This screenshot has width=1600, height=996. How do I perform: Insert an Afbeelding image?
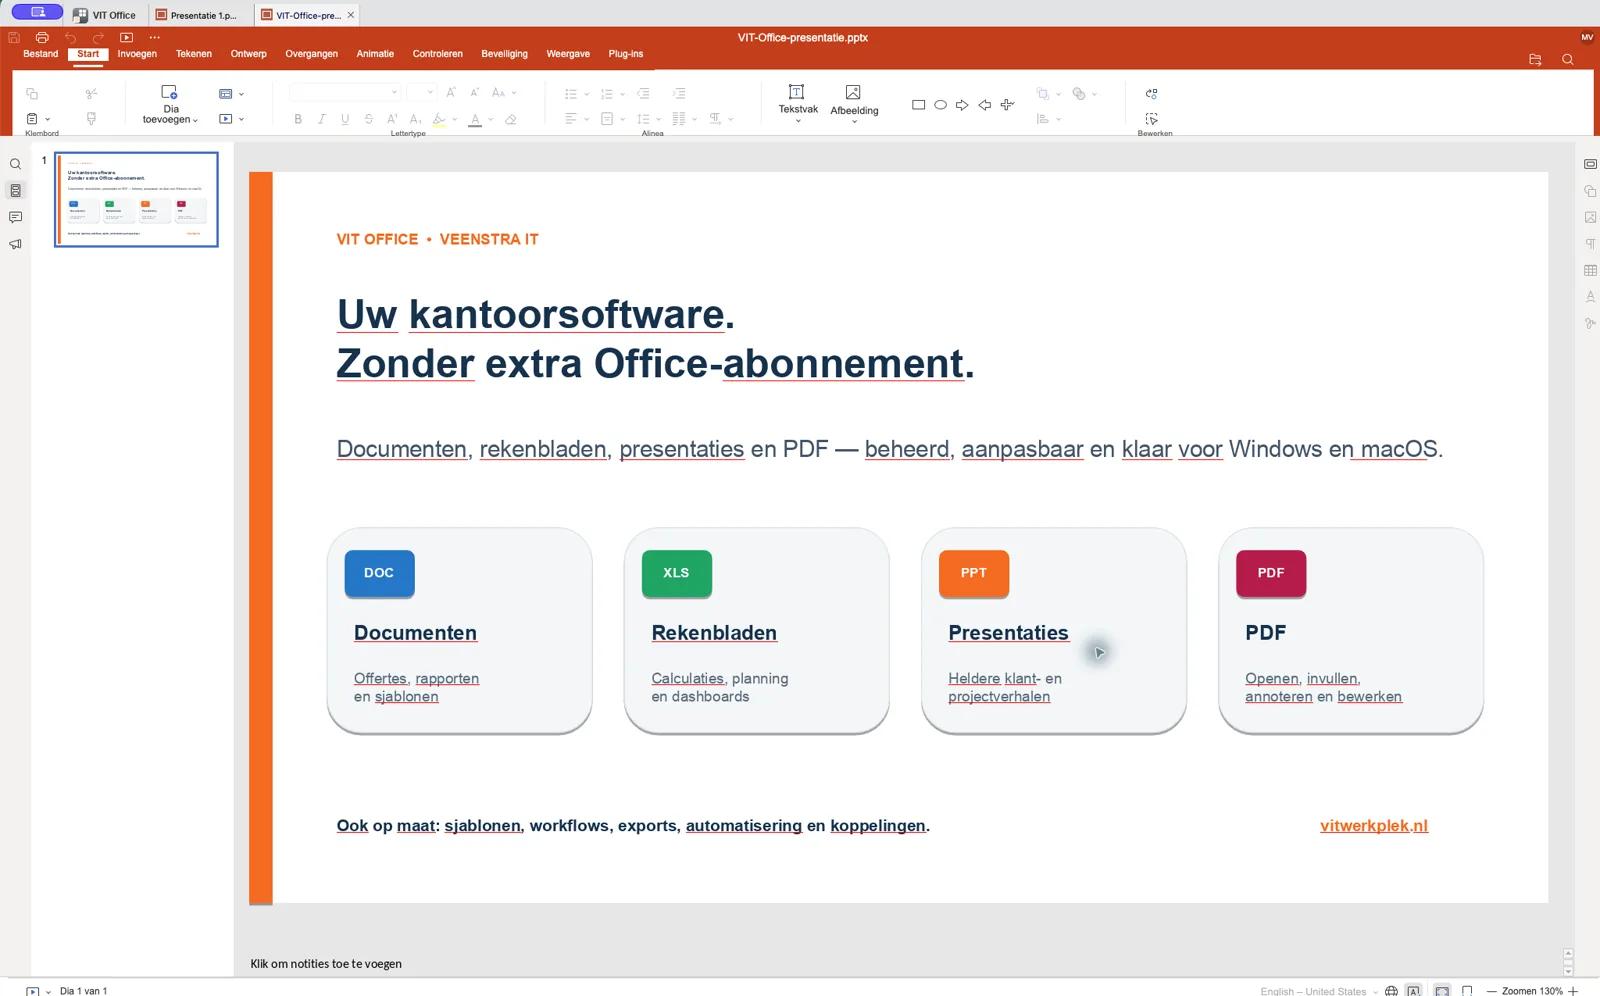point(854,103)
